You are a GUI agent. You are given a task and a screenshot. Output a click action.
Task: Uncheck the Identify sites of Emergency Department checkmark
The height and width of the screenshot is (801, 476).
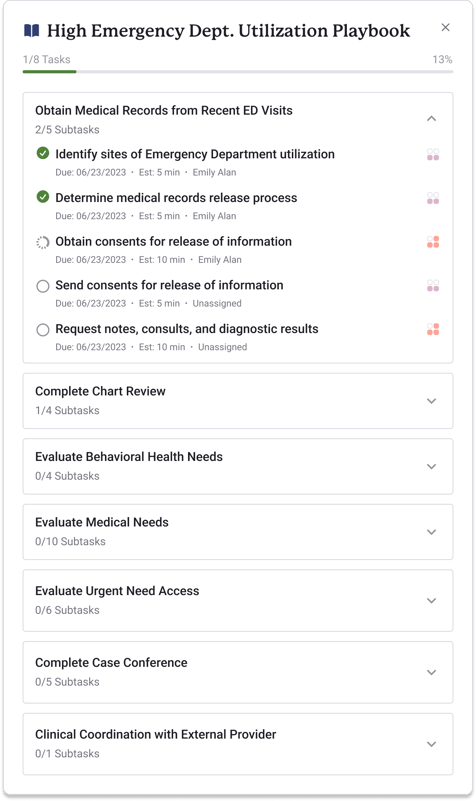[43, 153]
